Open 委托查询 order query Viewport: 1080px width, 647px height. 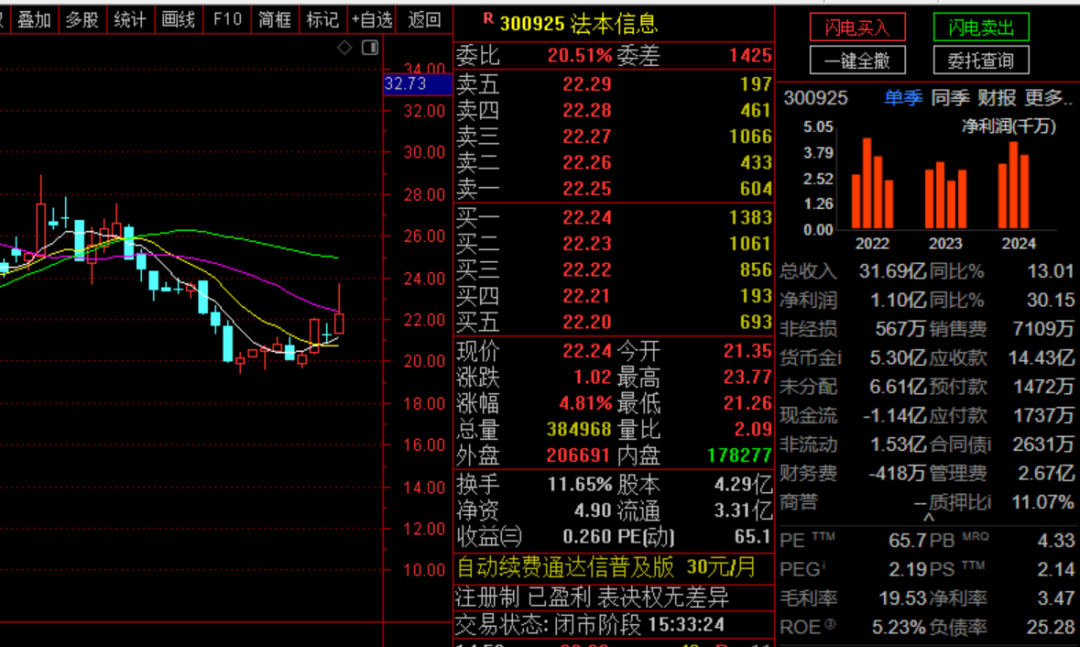pos(982,61)
